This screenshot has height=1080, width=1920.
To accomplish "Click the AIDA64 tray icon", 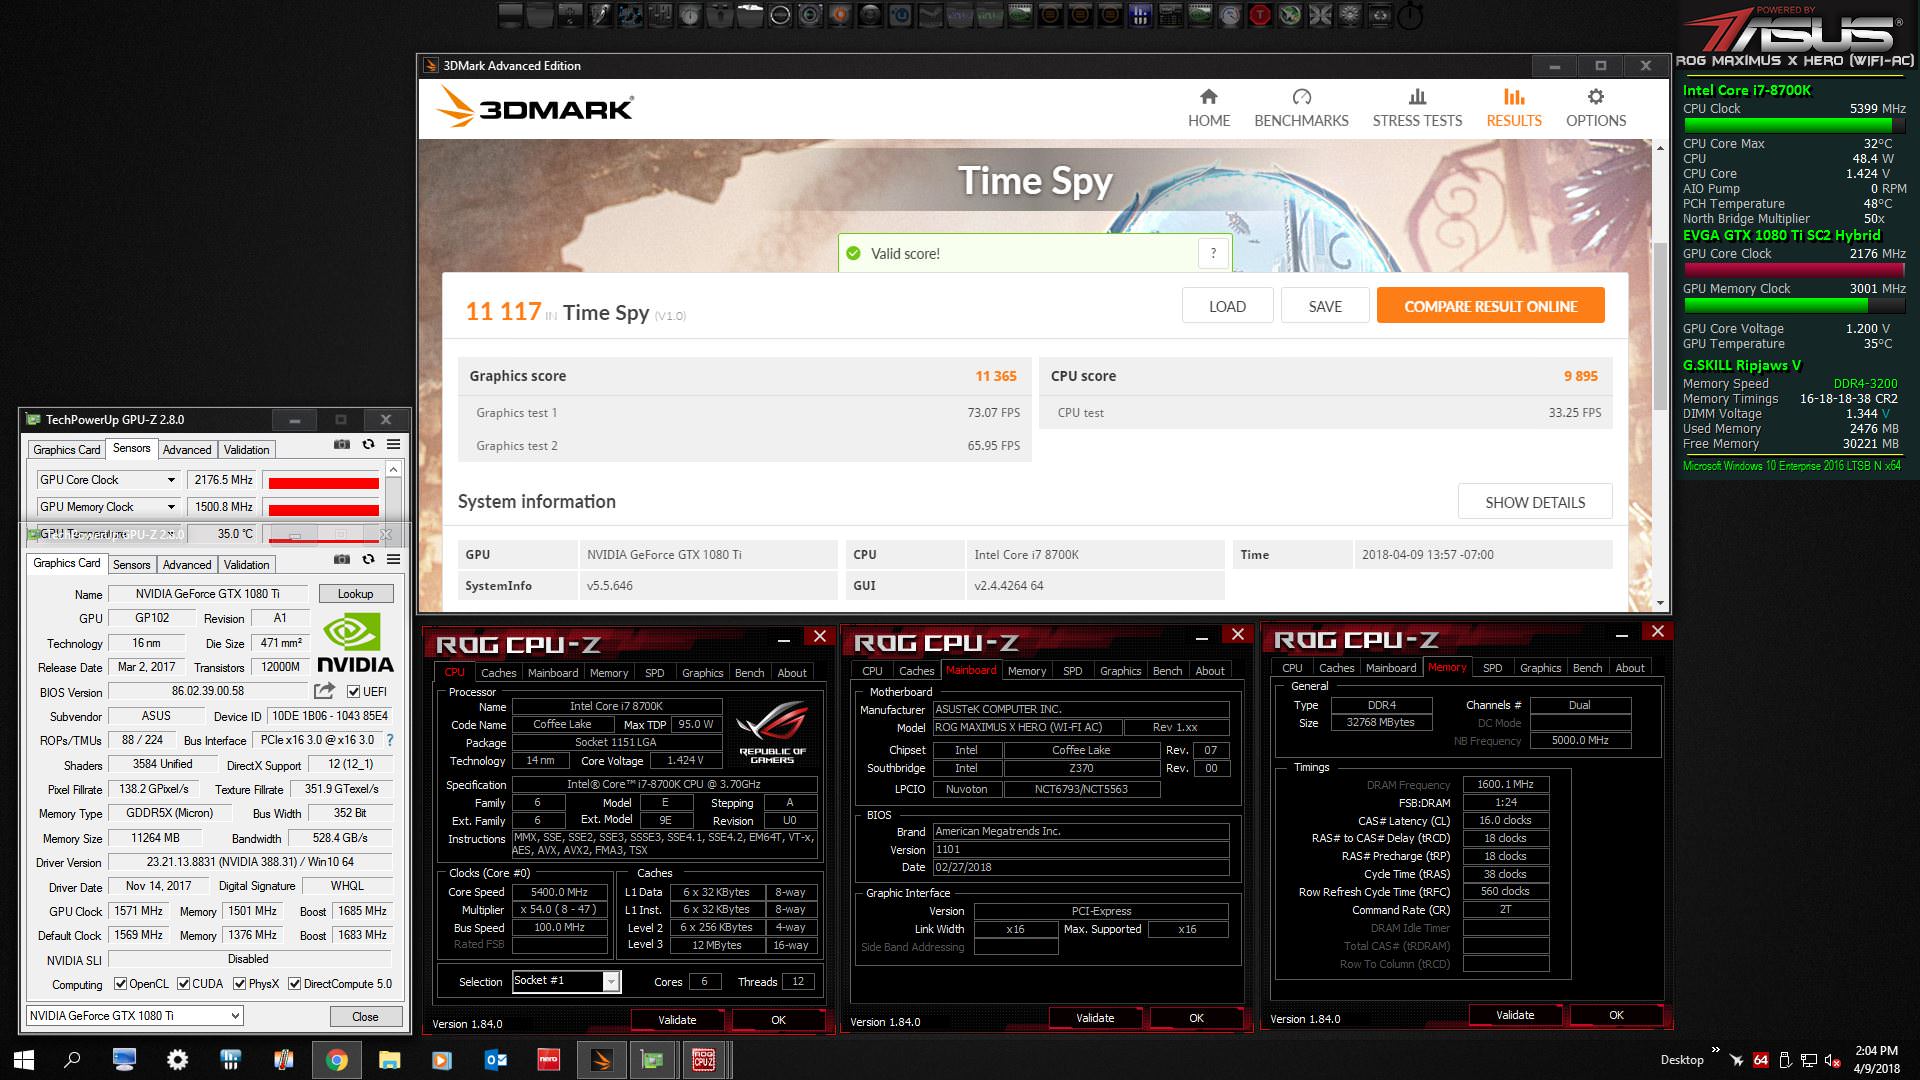I will click(1761, 1060).
